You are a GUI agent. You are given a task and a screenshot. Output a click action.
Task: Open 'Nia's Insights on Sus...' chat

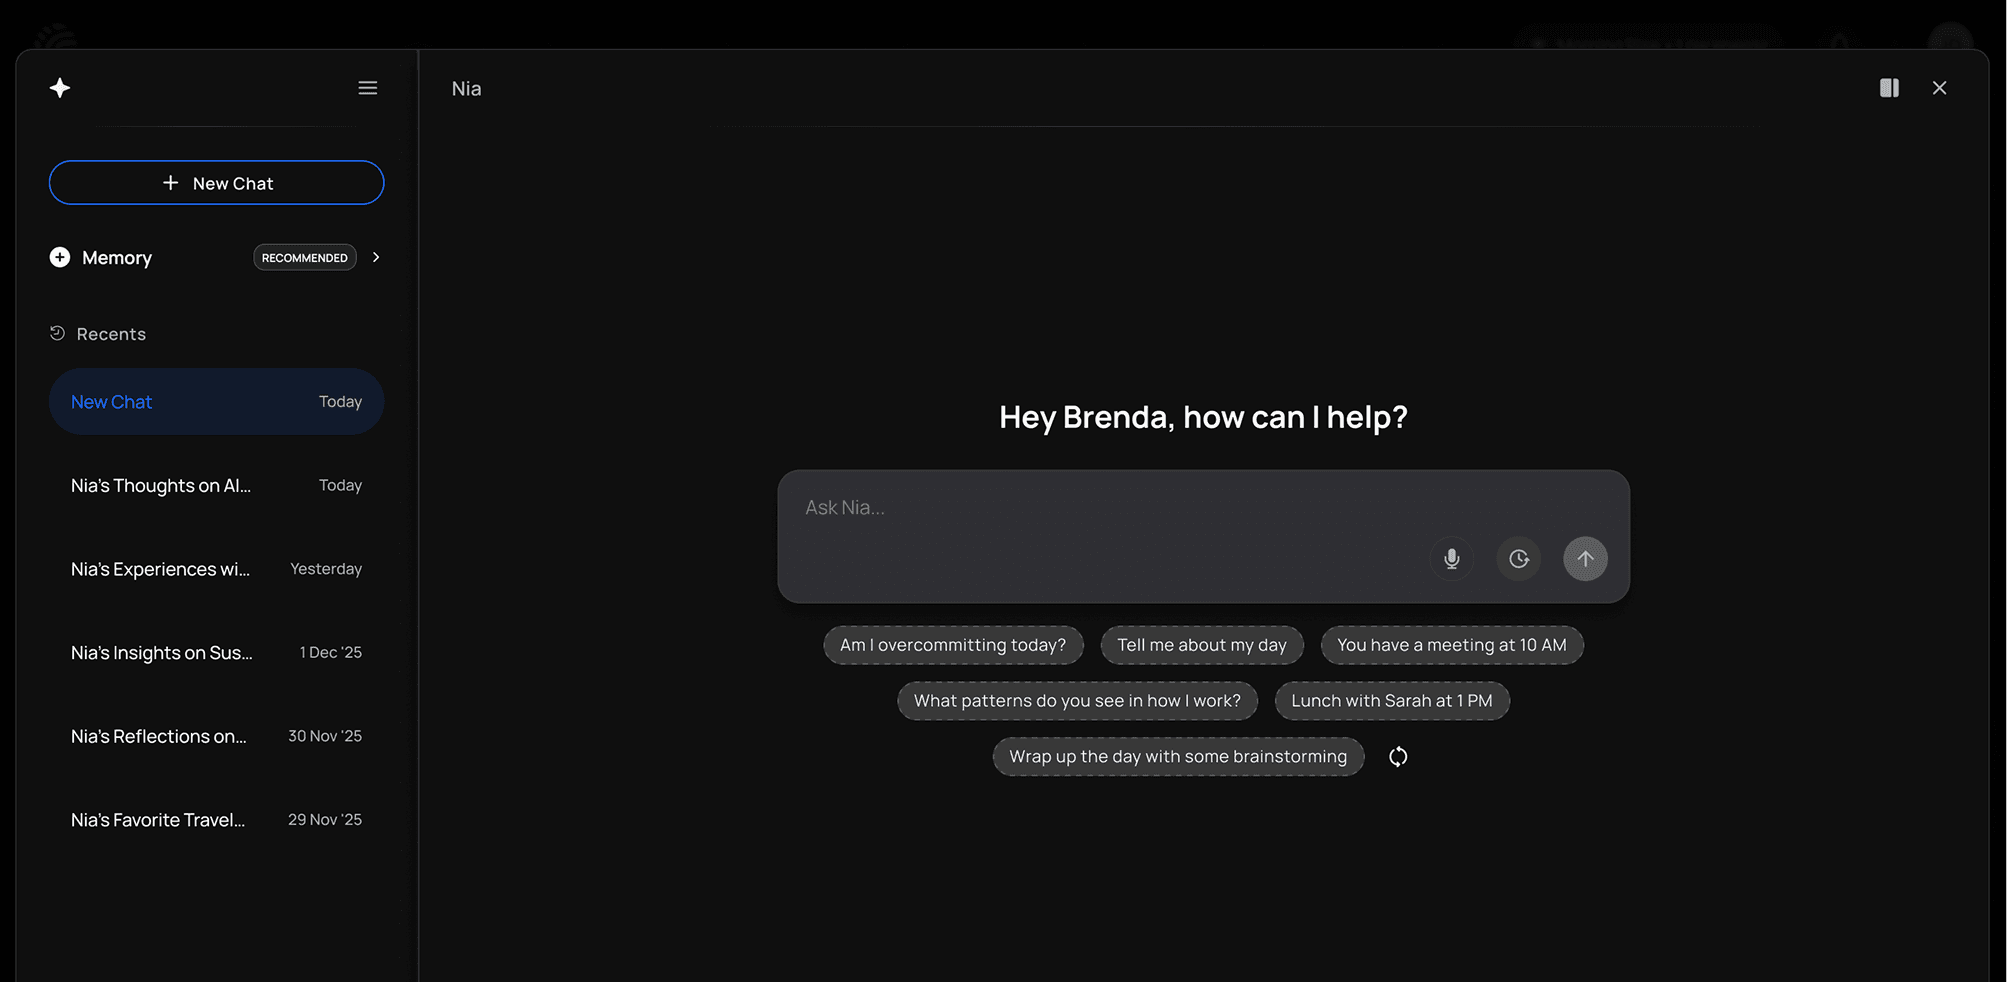(x=160, y=652)
